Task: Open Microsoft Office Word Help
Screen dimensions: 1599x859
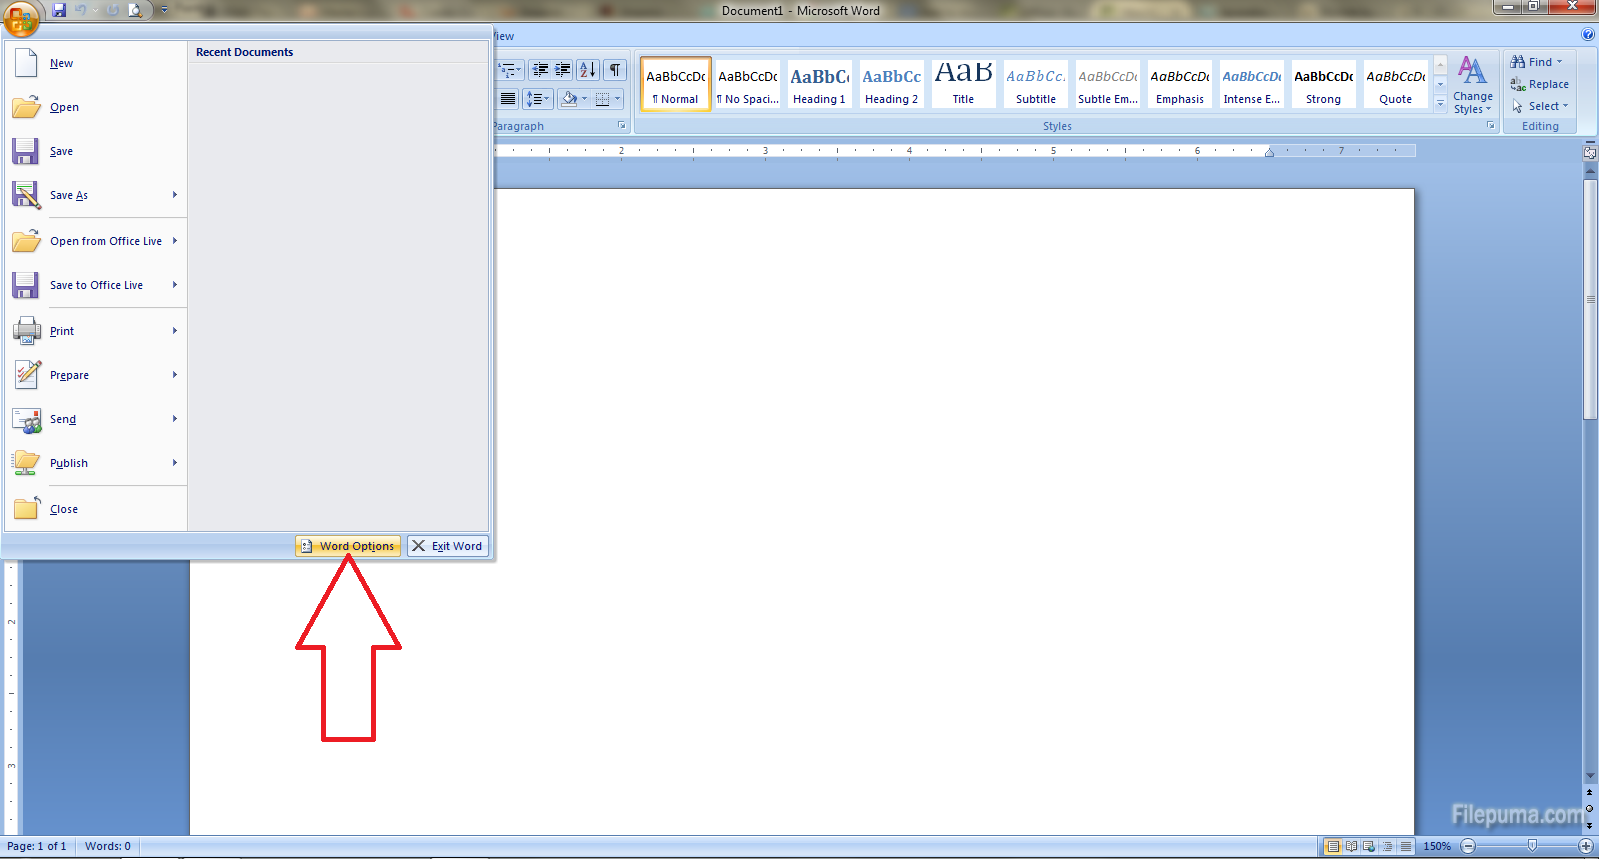Action: tap(1588, 35)
